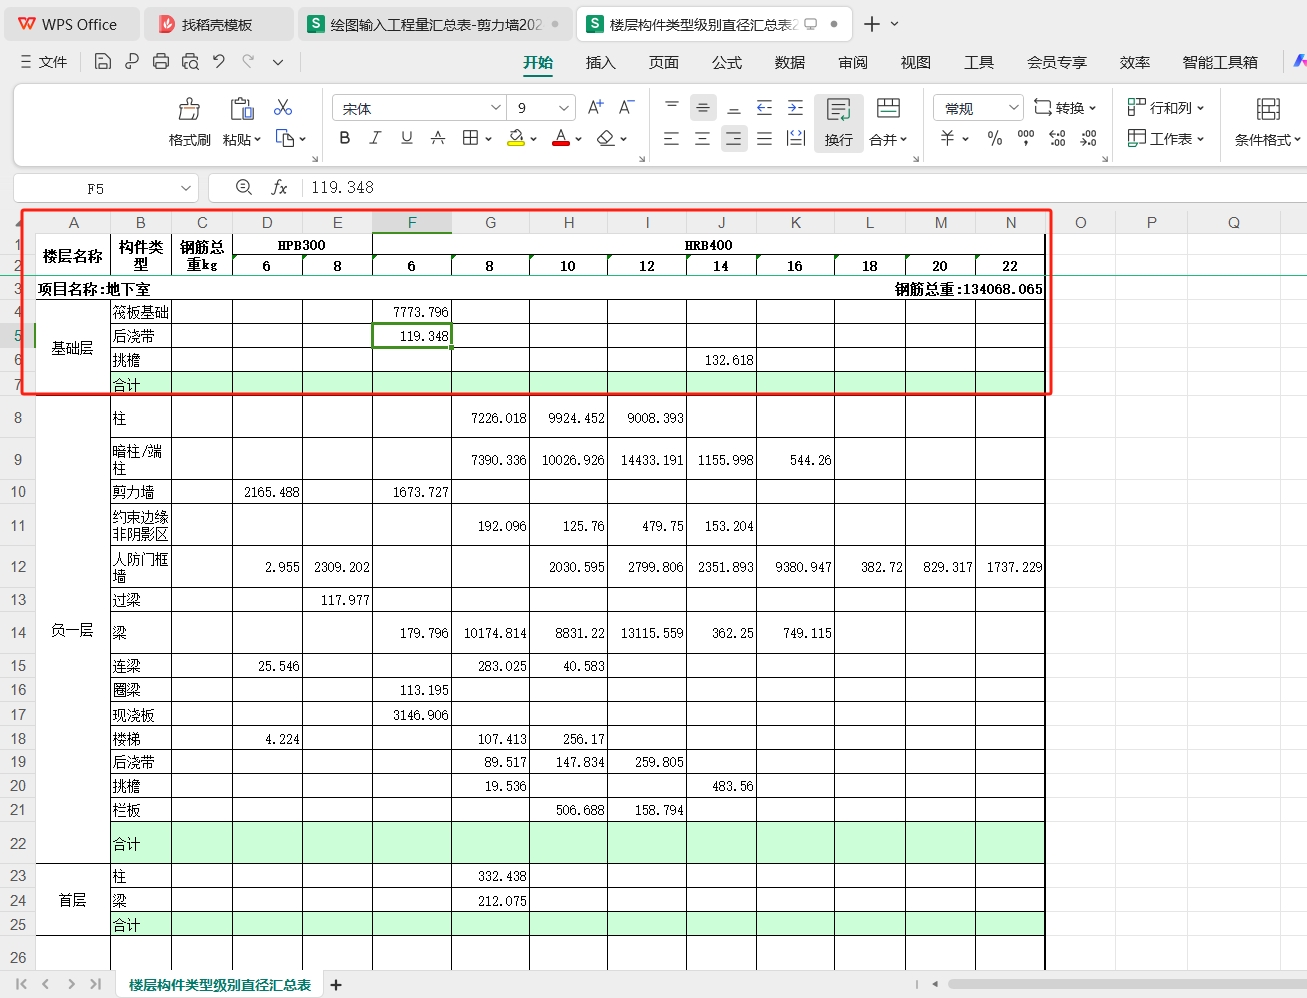Viewport: 1307px width, 998px height.
Task: Align text right
Action: pos(734,139)
